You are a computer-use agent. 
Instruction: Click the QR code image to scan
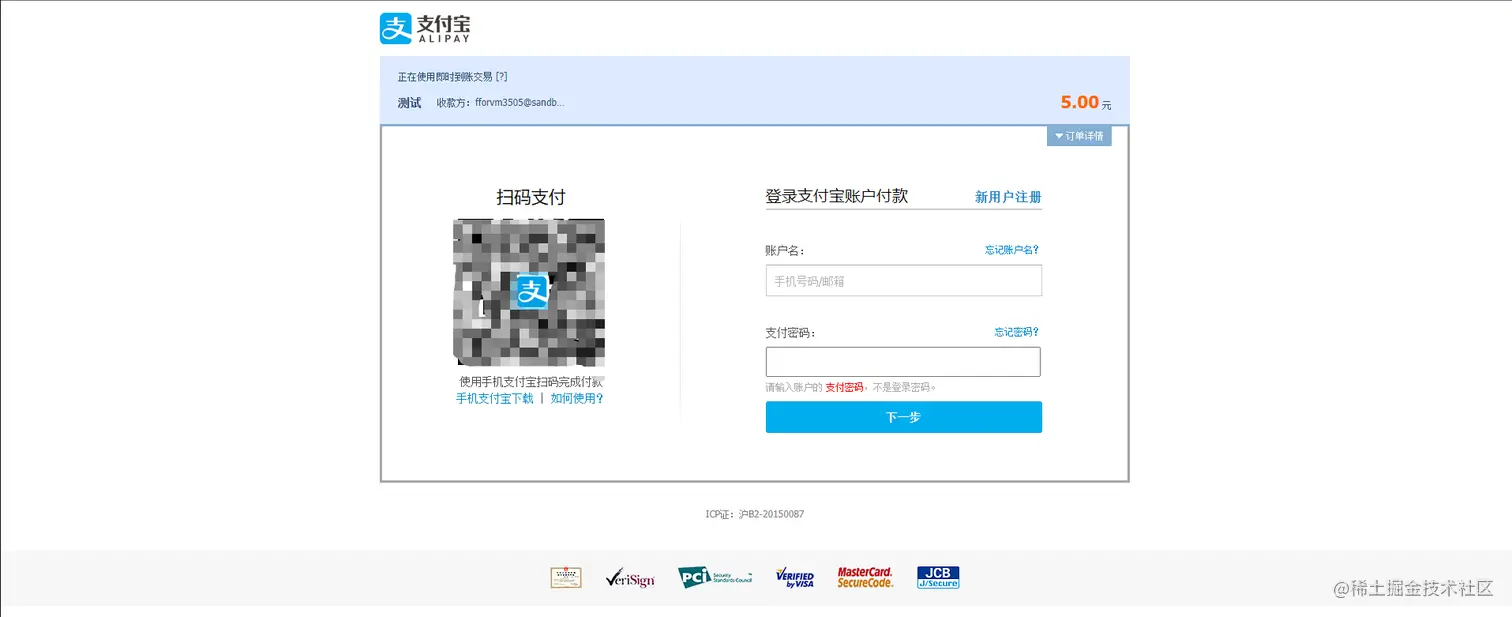coord(528,291)
